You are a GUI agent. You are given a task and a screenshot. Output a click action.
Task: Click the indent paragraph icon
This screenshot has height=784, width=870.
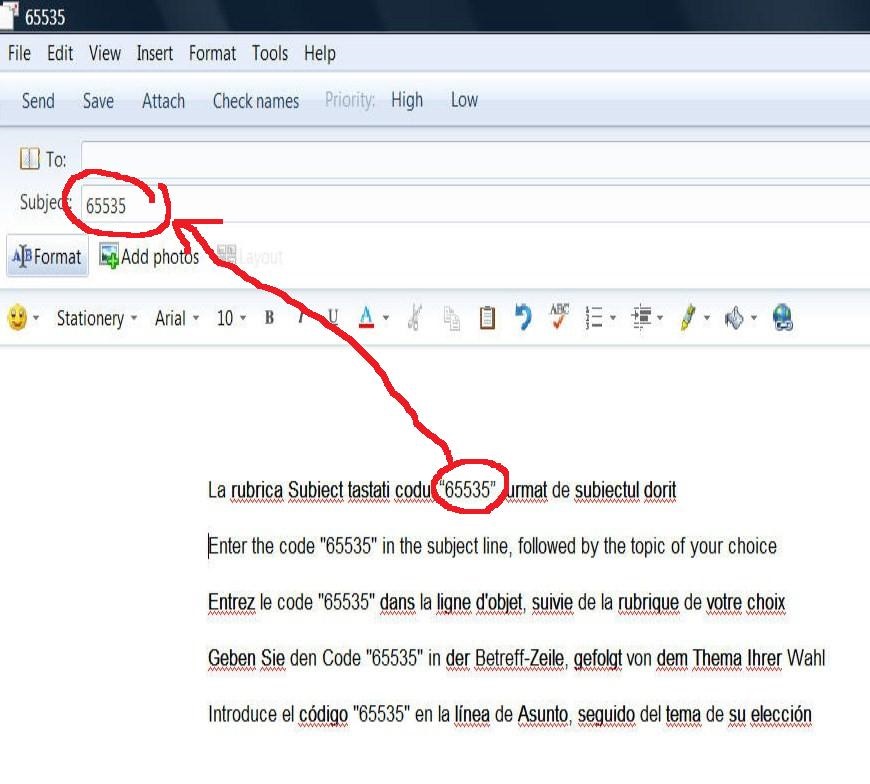click(x=641, y=317)
